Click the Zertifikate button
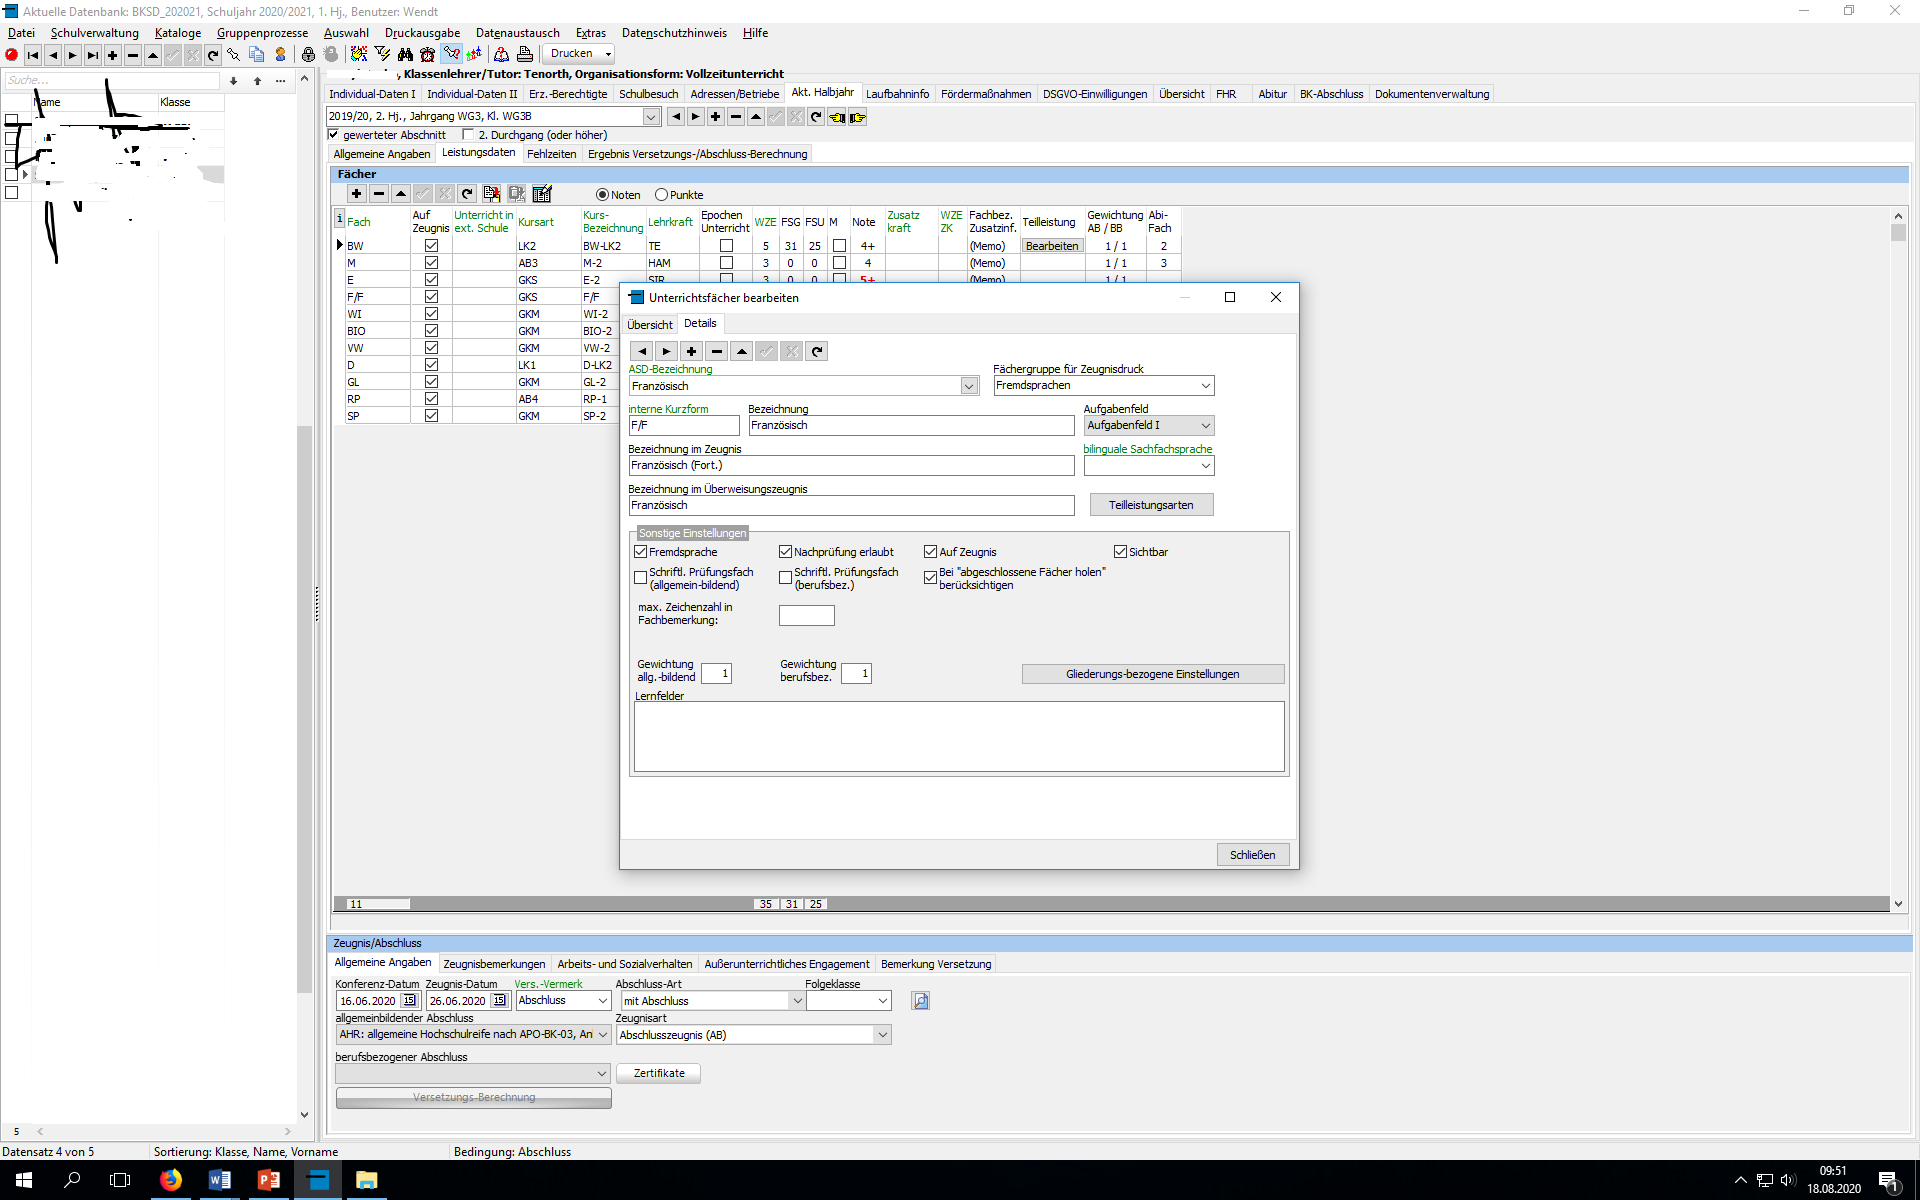The image size is (1920, 1200). coord(659,1073)
